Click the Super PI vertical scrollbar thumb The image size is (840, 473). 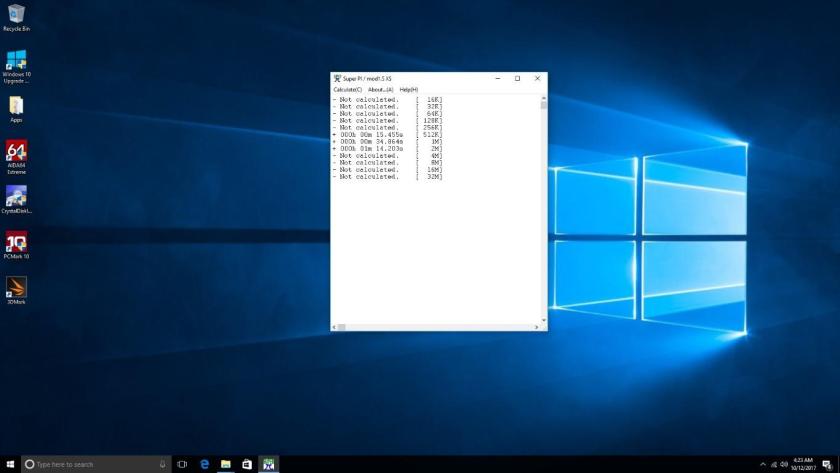544,106
